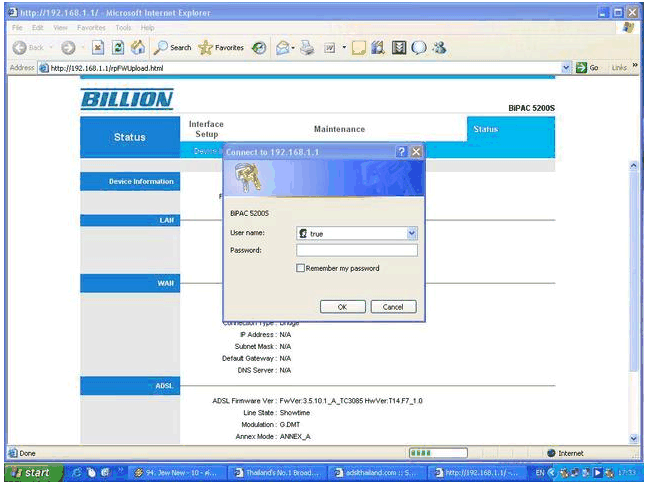The width and height of the screenshot is (649, 486).
Task: Select the highlighted Status tab on right
Action: pyautogui.click(x=486, y=129)
